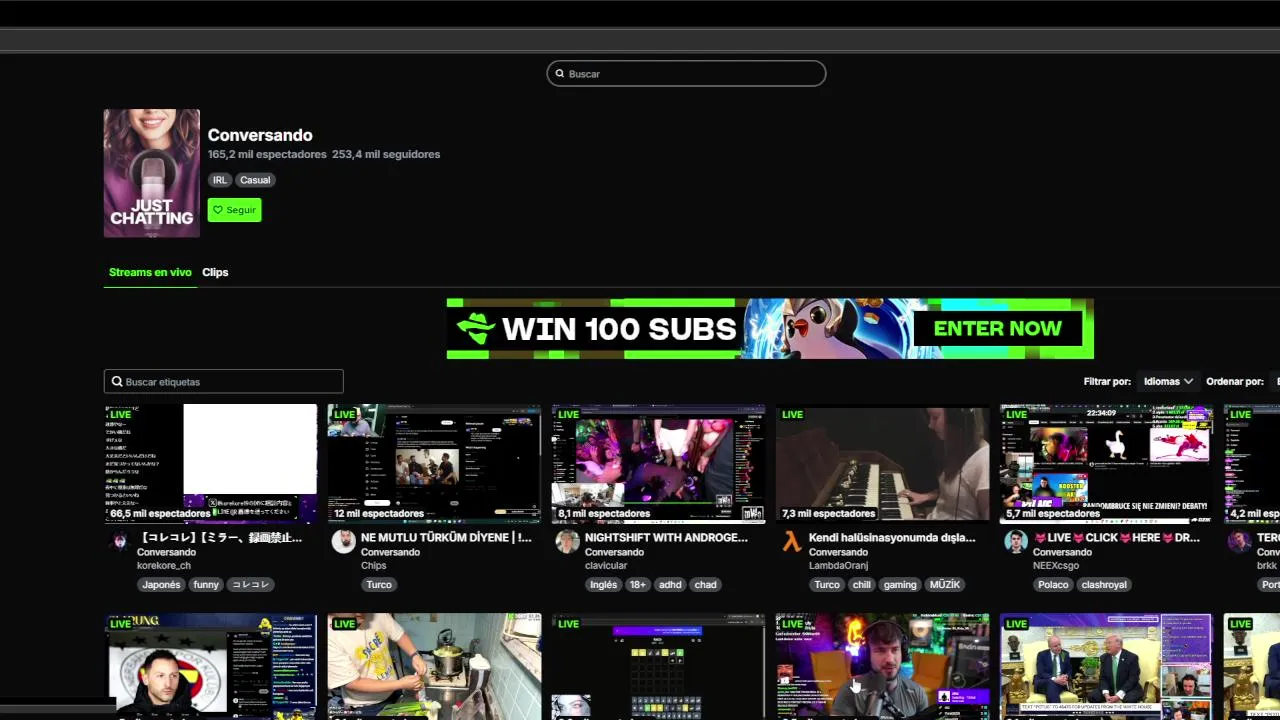Open the Just Chatting category cover image
Viewport: 1280px width, 720px height.
click(152, 173)
